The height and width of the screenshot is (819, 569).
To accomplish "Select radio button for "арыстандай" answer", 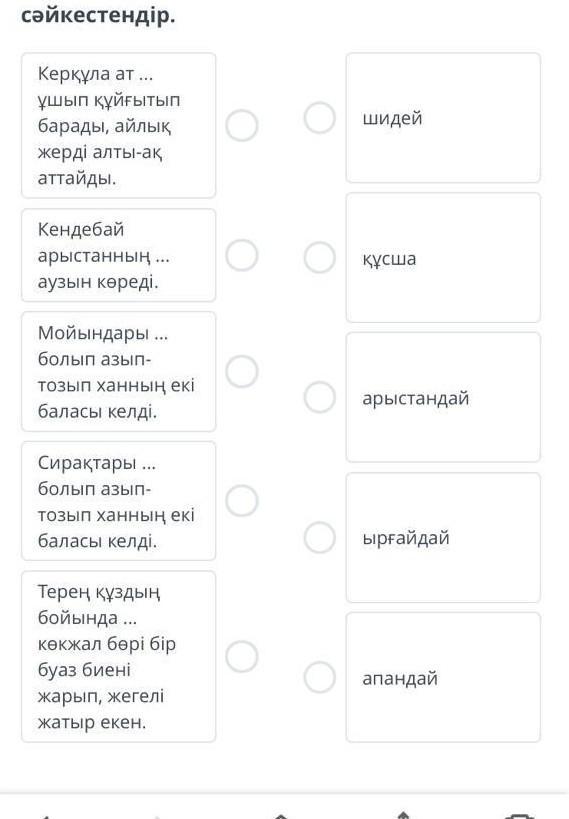I will (x=320, y=397).
